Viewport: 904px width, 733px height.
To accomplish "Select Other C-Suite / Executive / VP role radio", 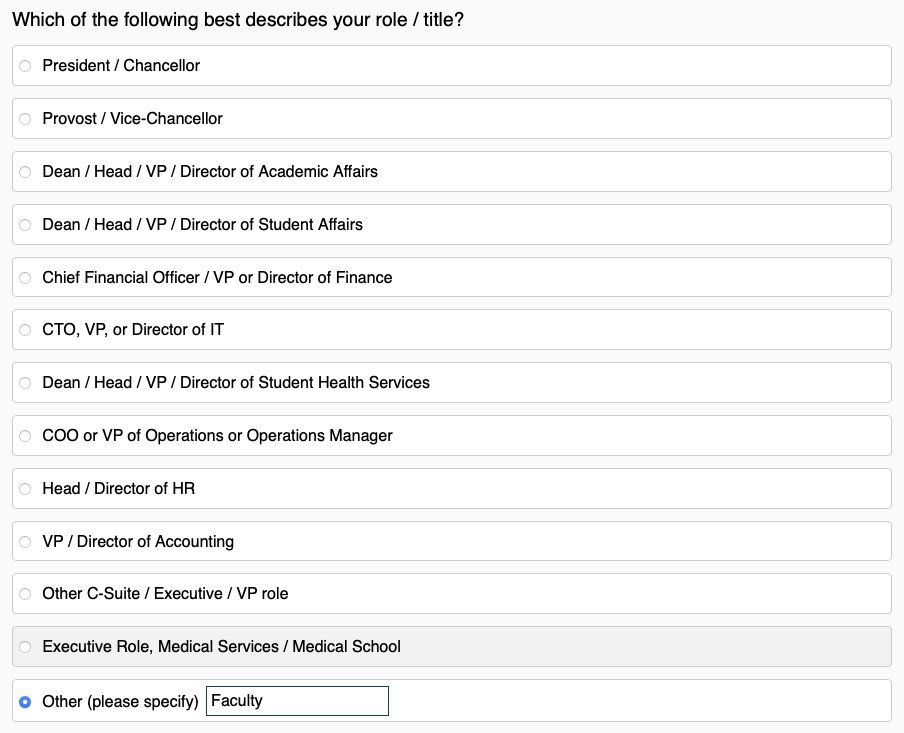I will tap(26, 594).
